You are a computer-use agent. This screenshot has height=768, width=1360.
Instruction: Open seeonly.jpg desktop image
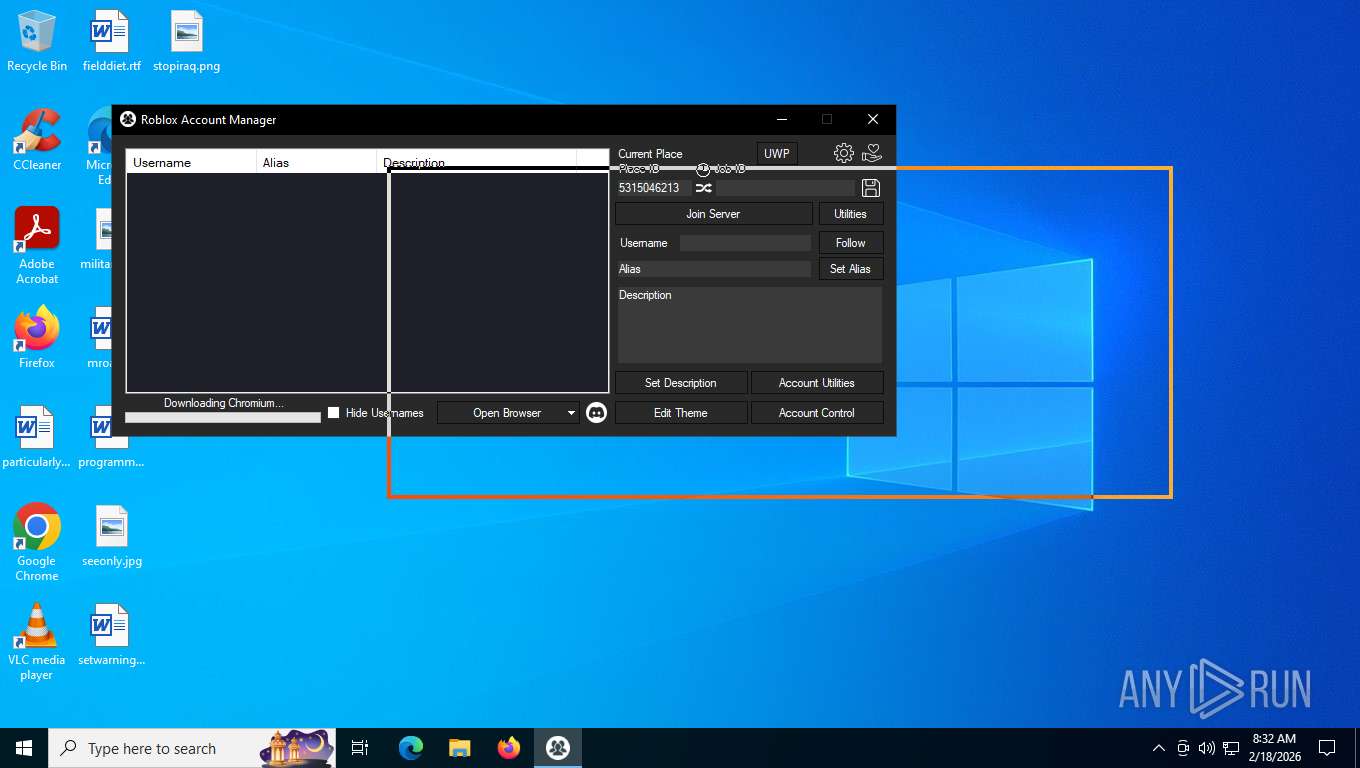[111, 536]
